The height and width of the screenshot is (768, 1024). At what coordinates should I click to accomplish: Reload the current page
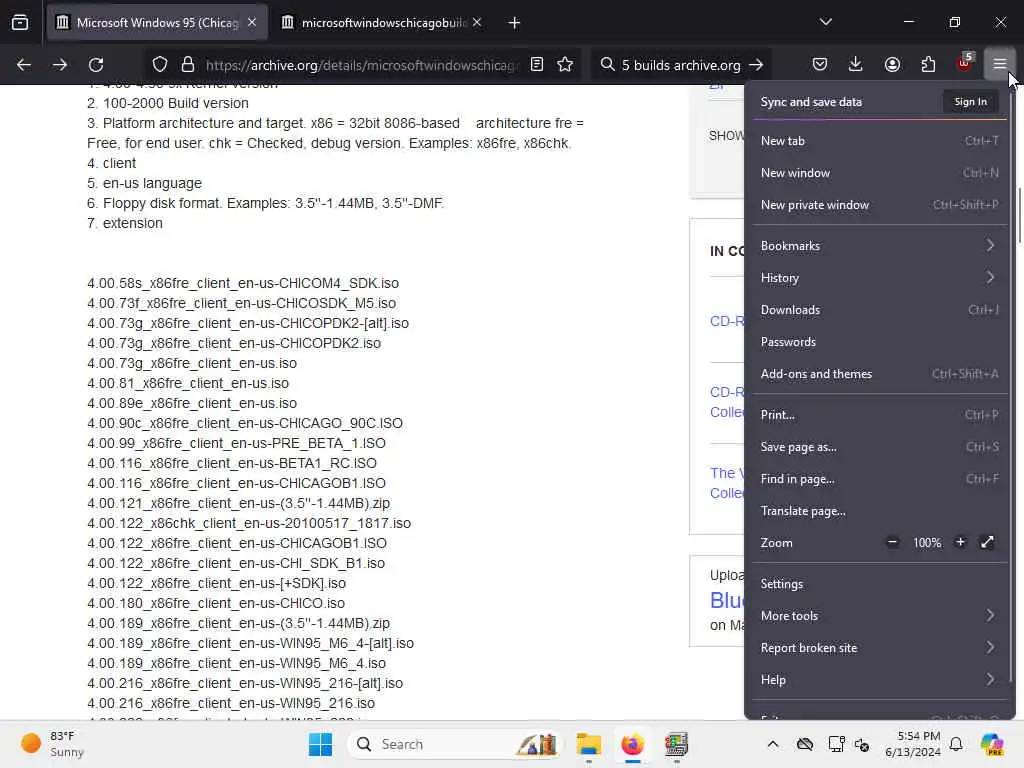(96, 65)
